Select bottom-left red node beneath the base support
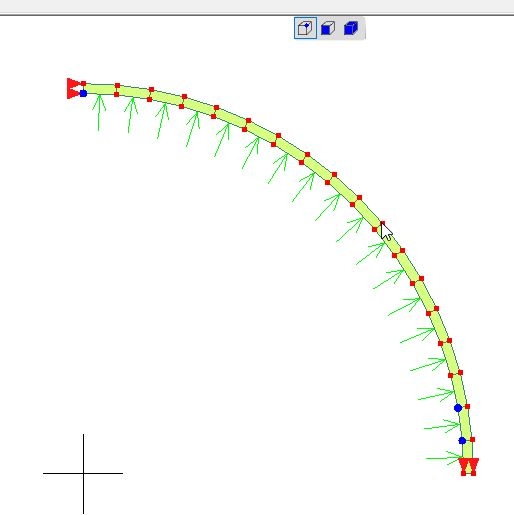The image size is (514, 515). [463, 473]
